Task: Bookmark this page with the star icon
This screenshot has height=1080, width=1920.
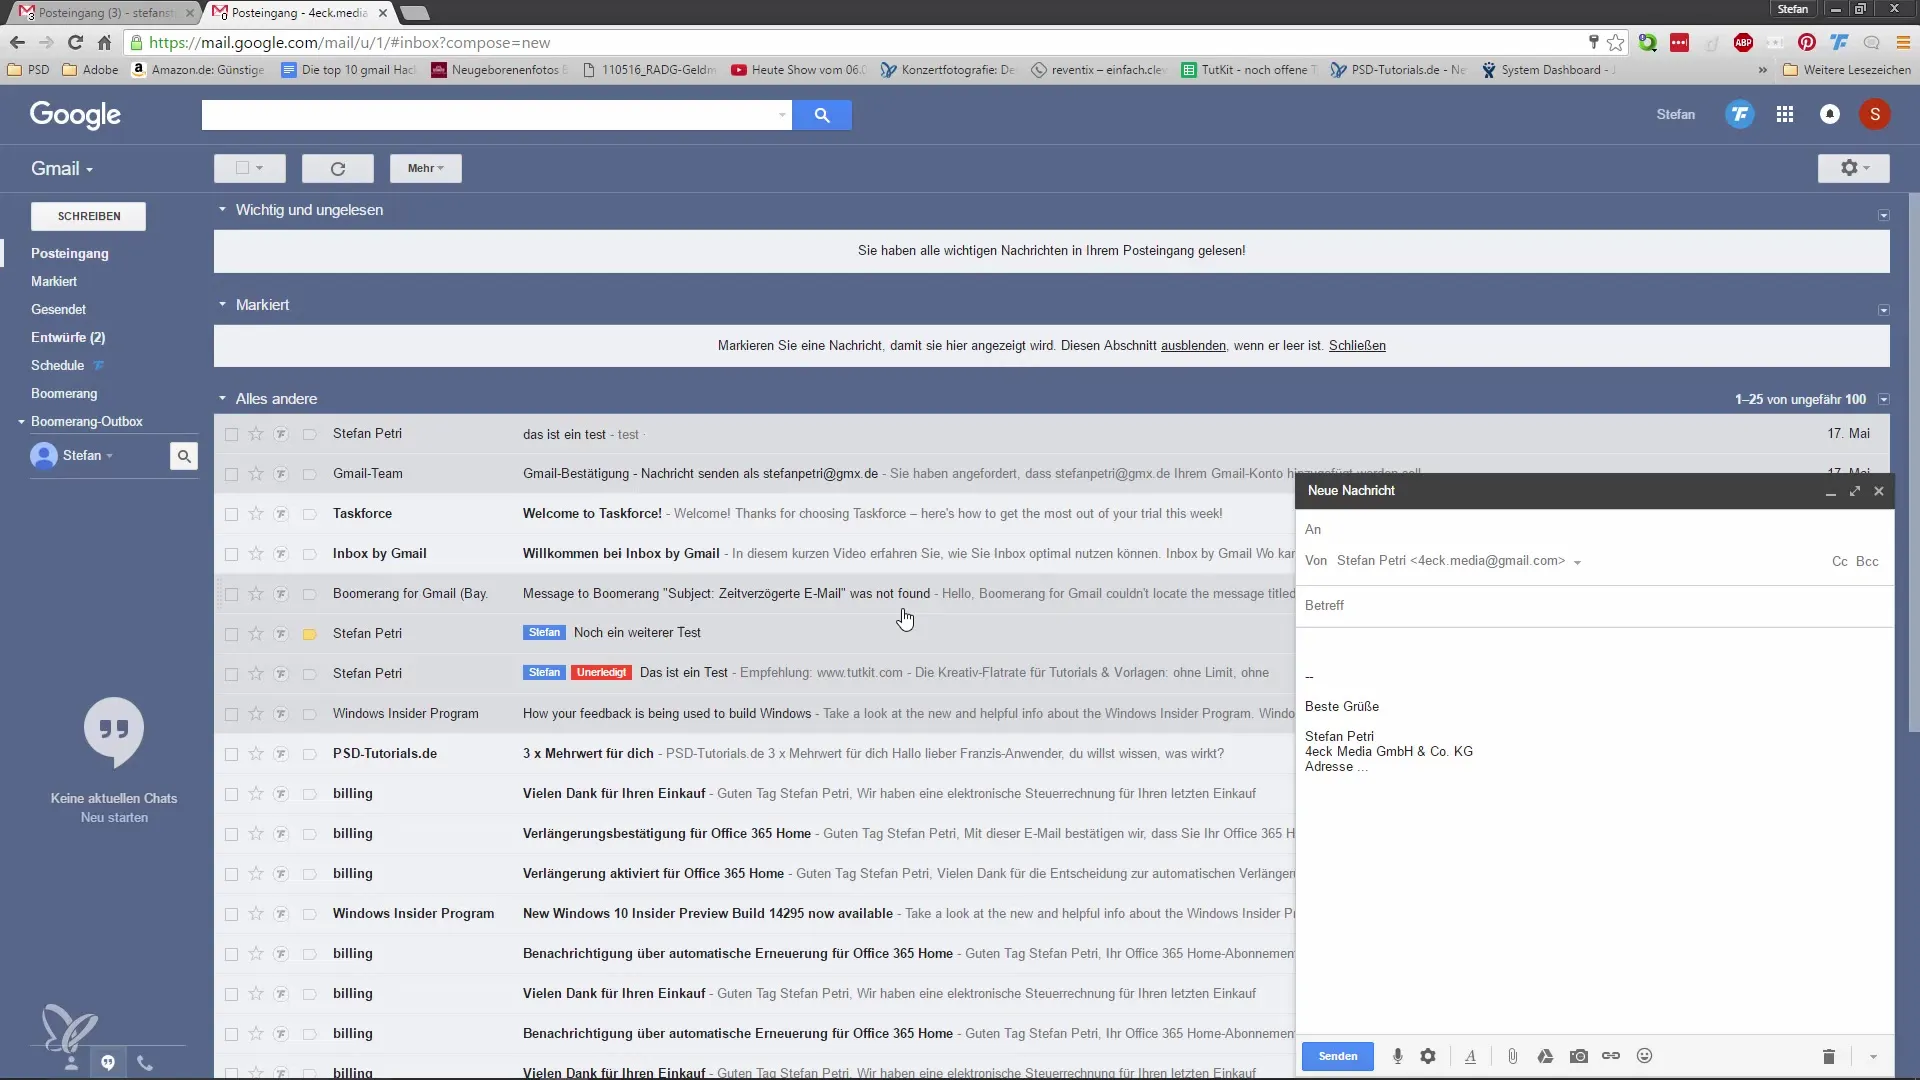Action: click(1616, 42)
